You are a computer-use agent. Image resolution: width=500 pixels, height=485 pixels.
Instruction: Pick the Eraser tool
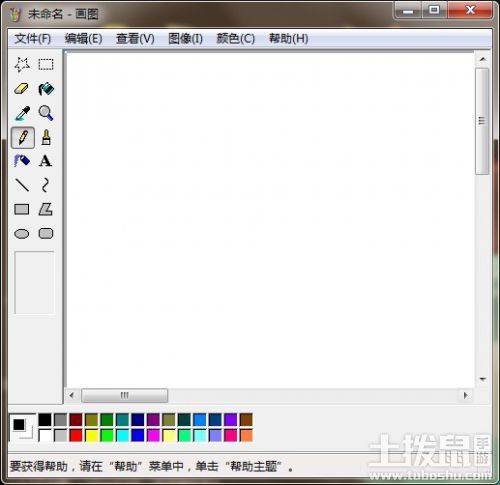tap(22, 89)
